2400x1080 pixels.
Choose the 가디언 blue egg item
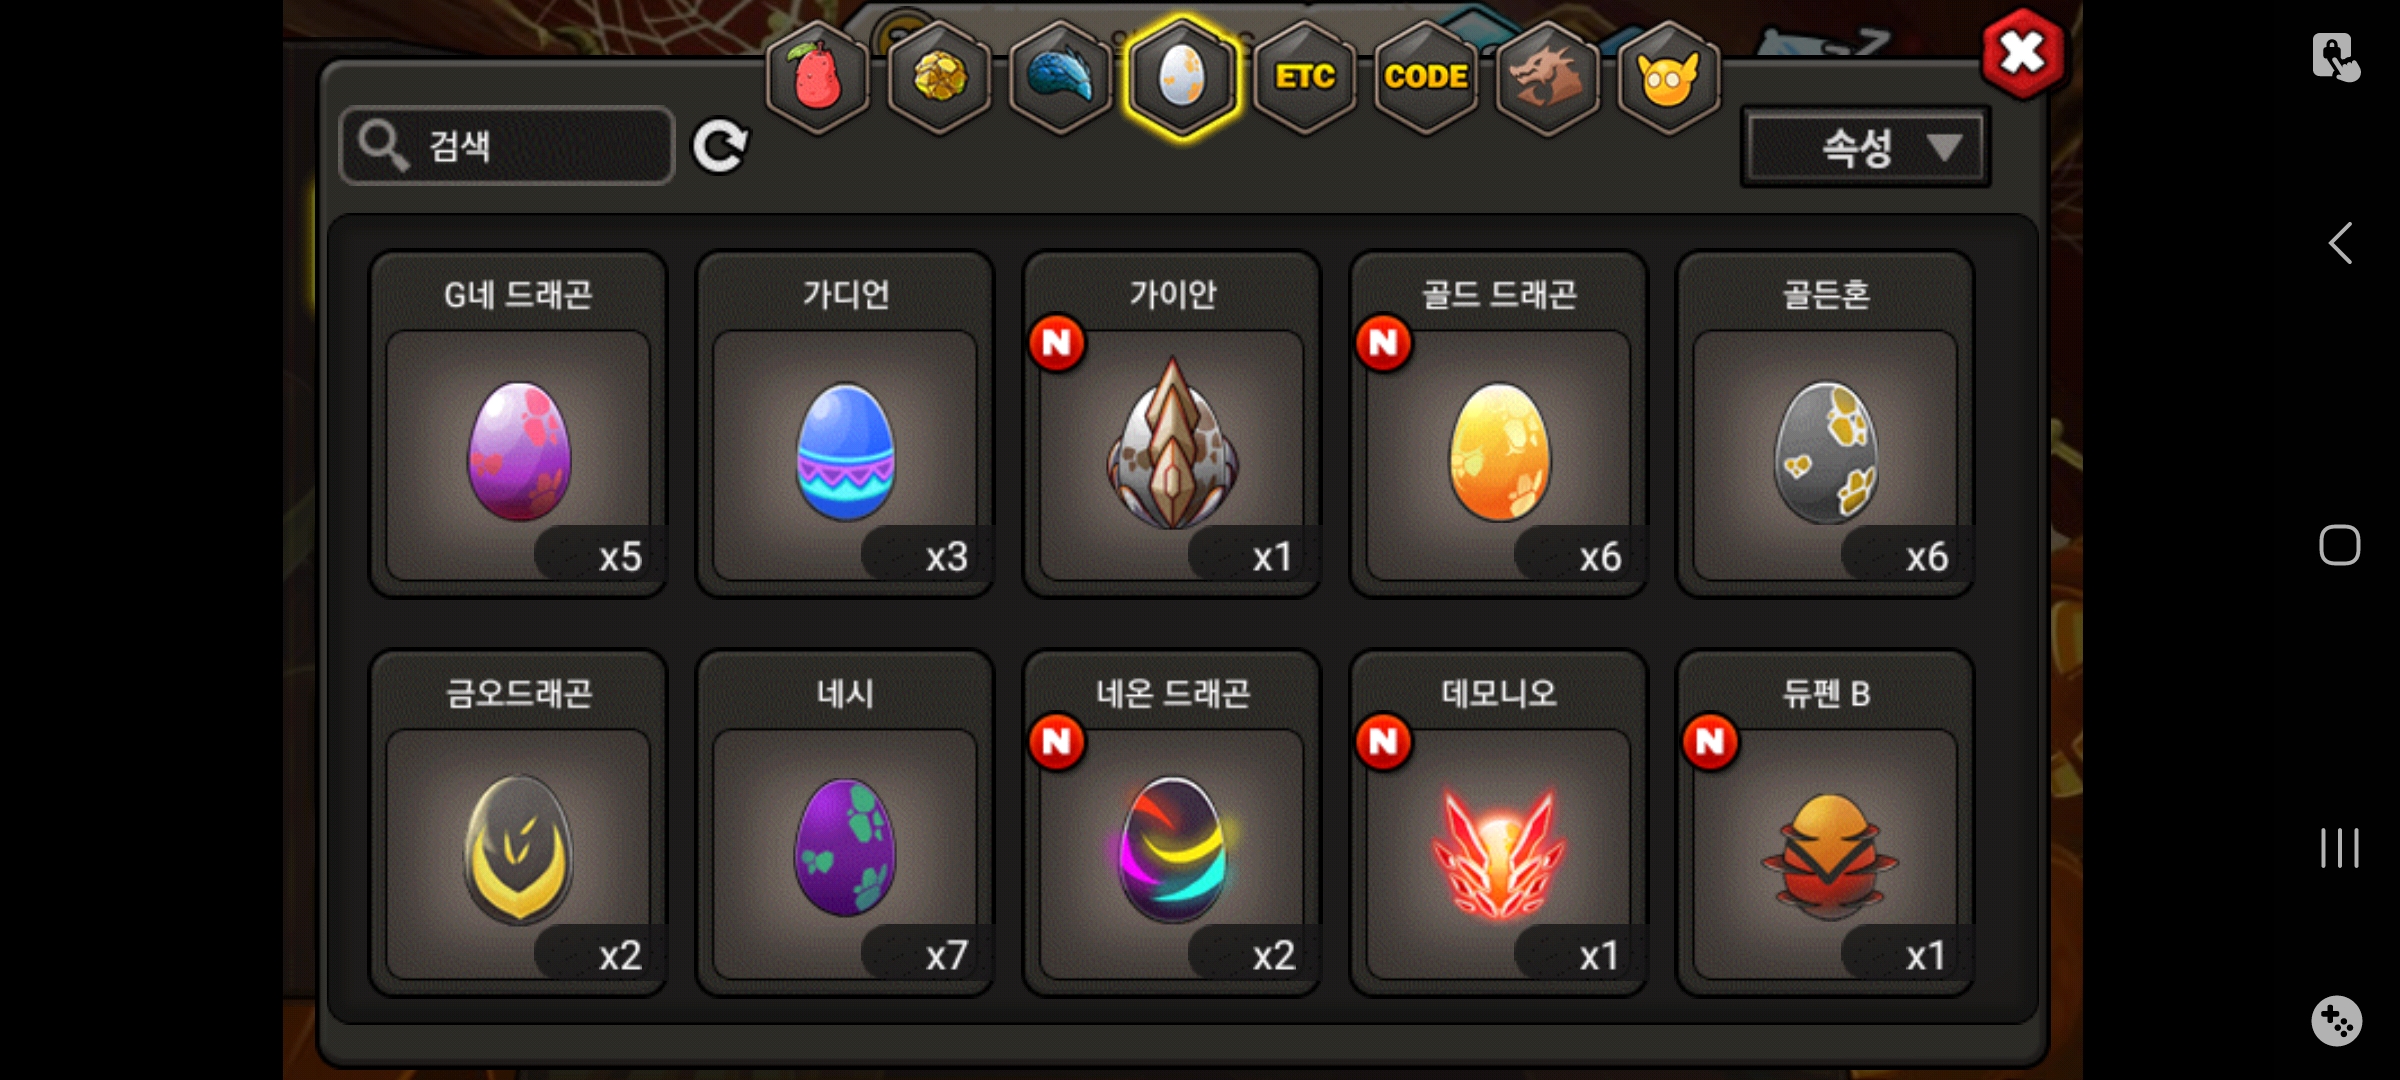click(x=845, y=424)
